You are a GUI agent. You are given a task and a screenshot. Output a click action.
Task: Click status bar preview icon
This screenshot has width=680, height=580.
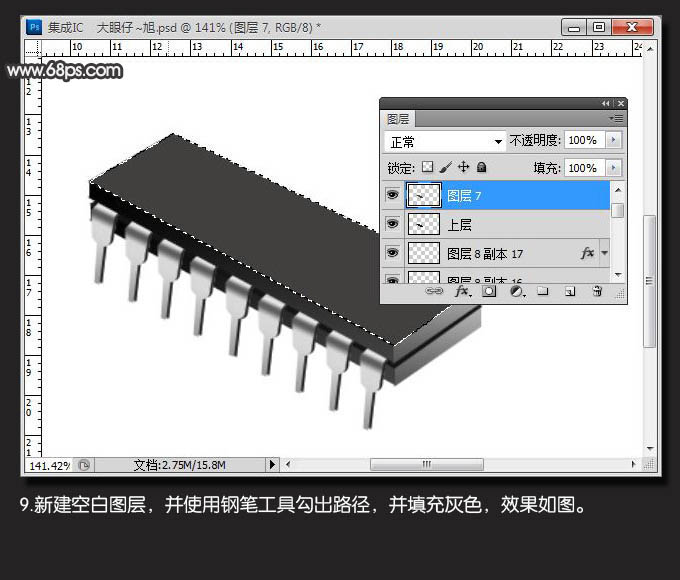tap(84, 465)
